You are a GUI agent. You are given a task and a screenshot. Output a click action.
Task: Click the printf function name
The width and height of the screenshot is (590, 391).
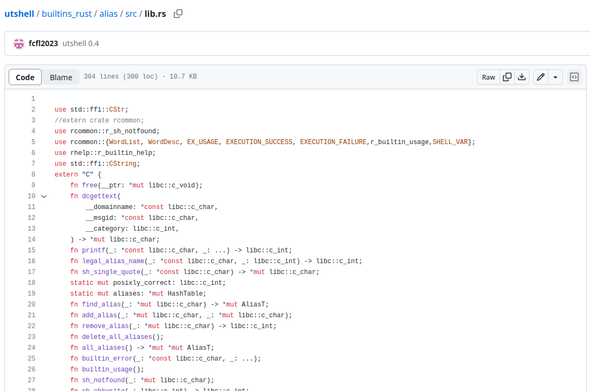pos(93,250)
